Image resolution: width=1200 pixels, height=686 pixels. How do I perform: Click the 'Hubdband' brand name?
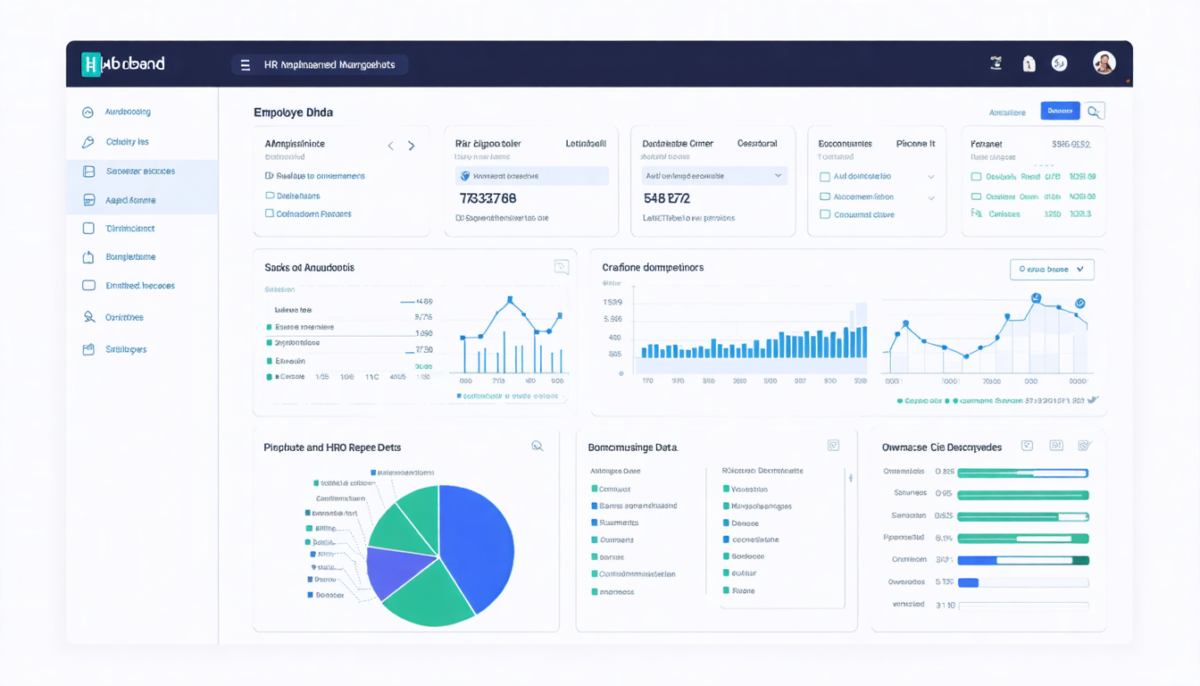(135, 64)
